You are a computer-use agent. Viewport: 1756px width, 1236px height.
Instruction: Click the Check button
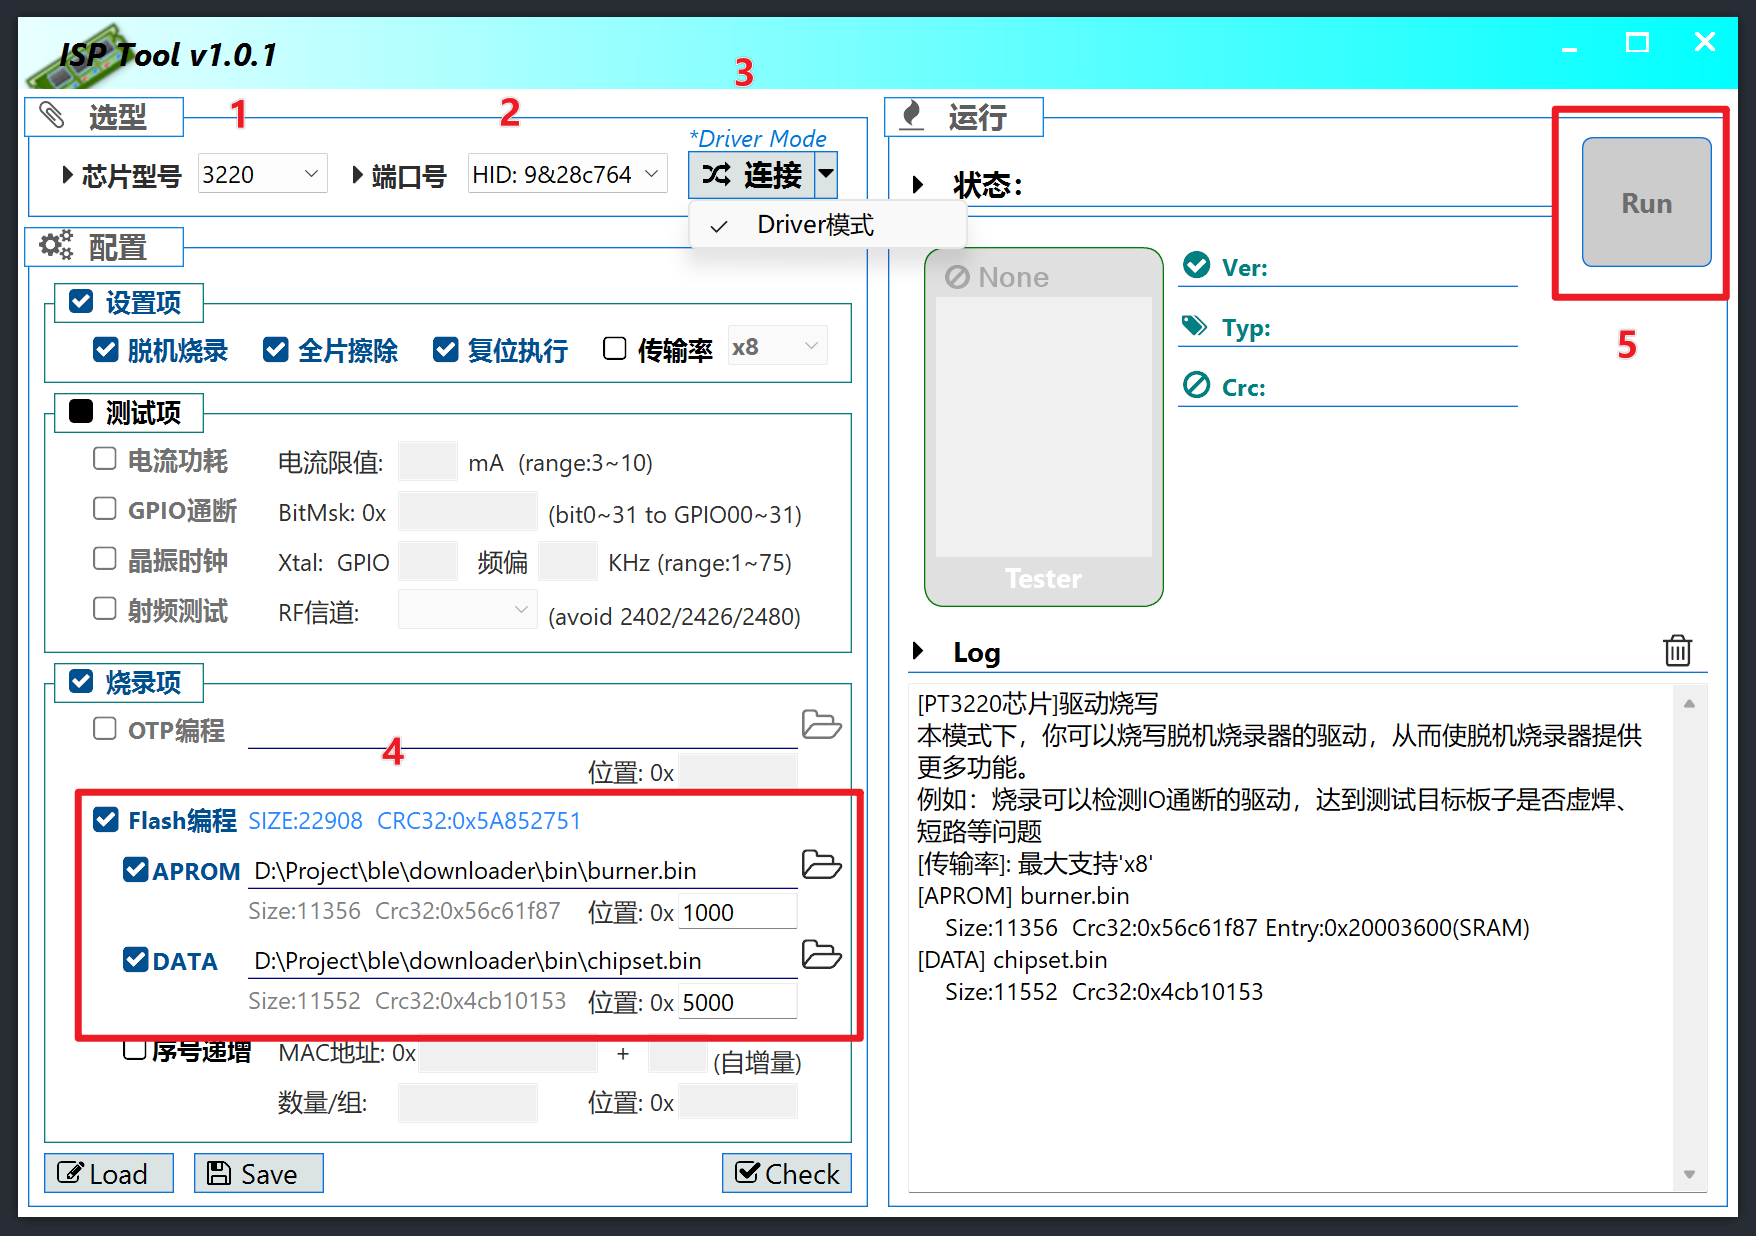click(x=786, y=1172)
